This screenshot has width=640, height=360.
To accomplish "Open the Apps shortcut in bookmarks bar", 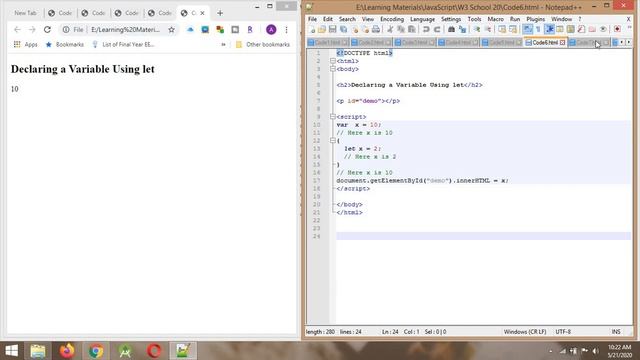I will [25, 44].
